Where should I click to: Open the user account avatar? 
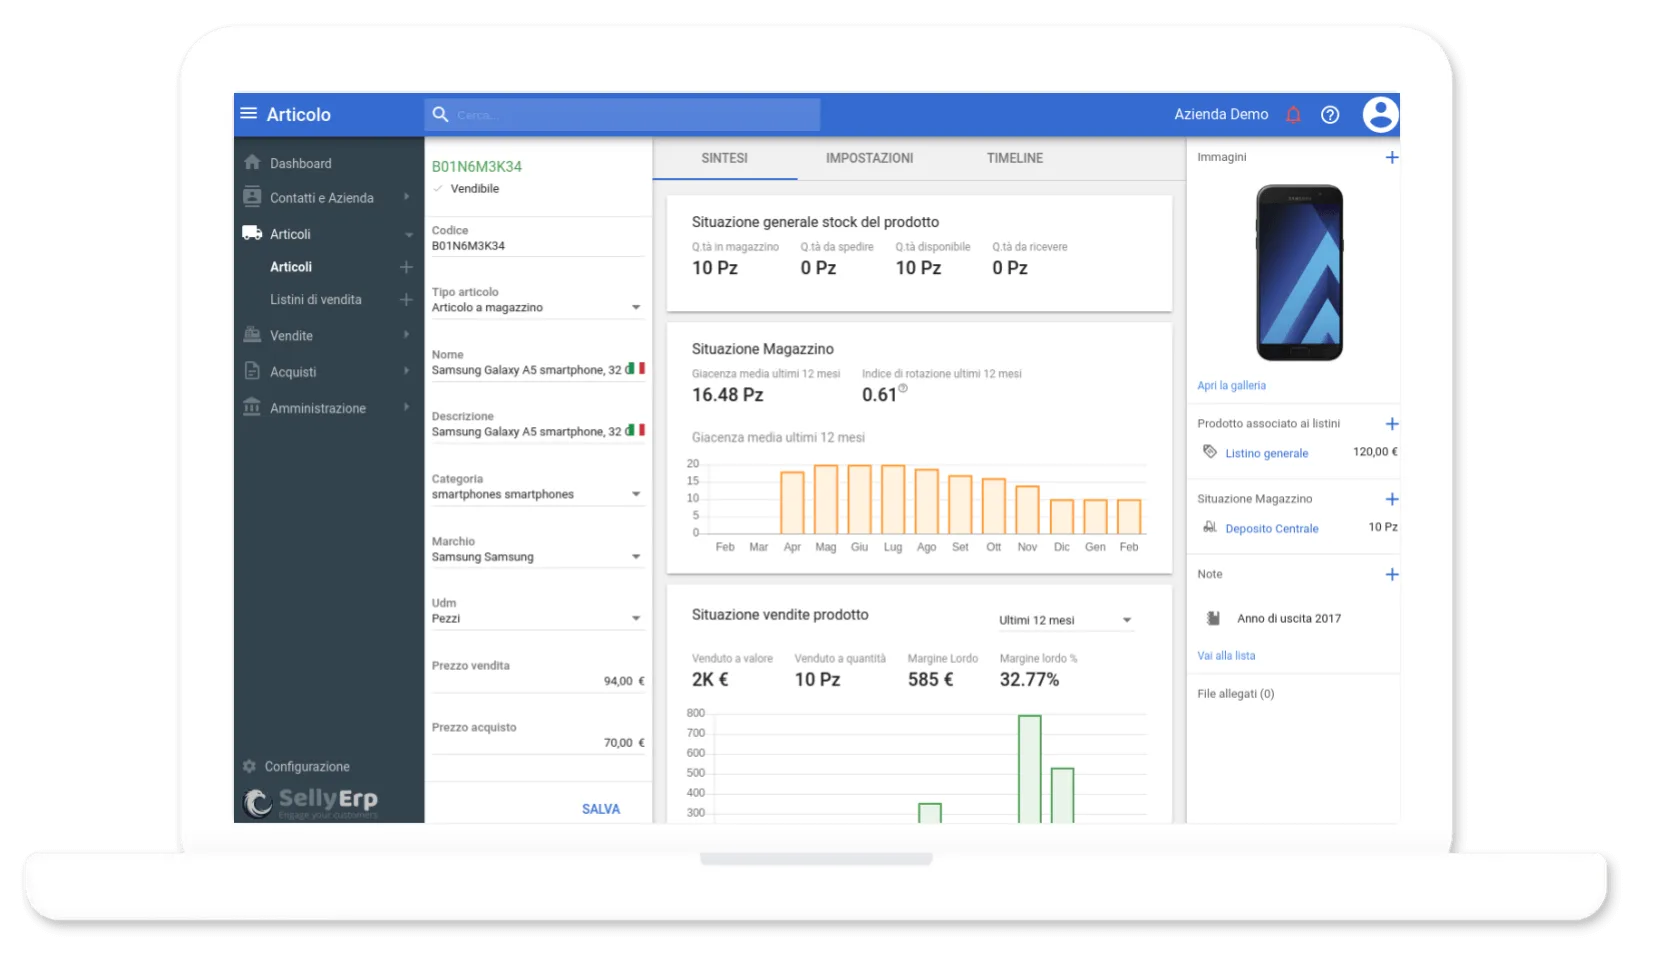coord(1380,115)
